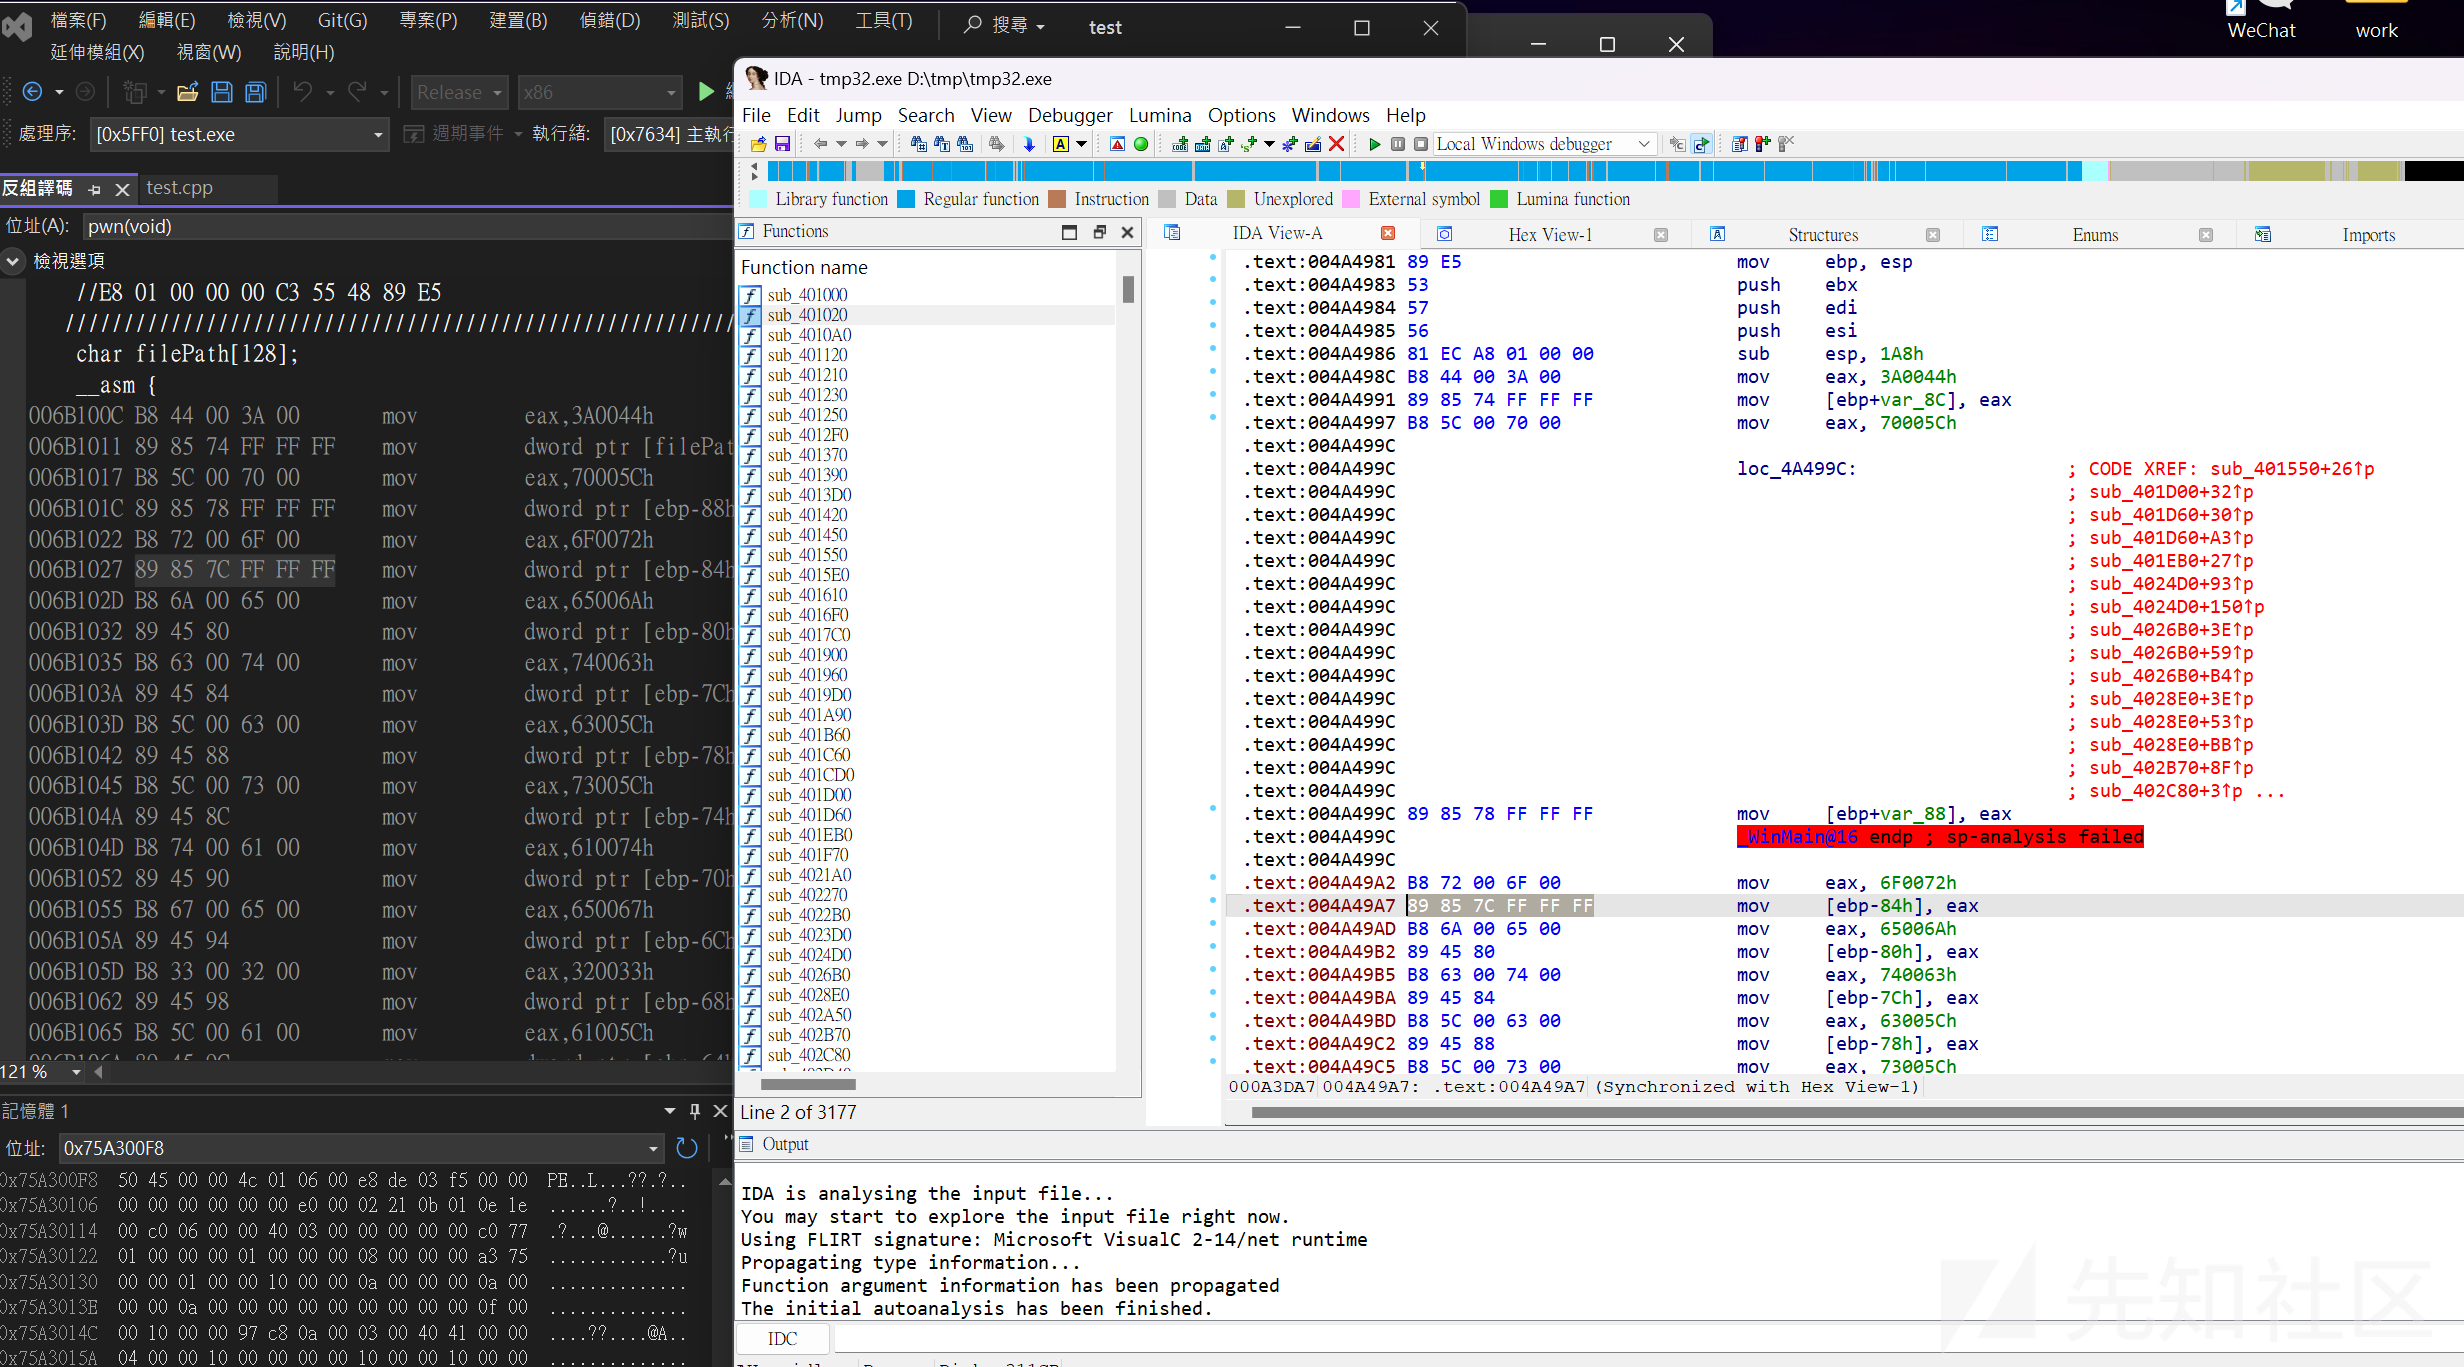Click the IDA debugger stop icon
The width and height of the screenshot is (2464, 1367).
[1420, 144]
